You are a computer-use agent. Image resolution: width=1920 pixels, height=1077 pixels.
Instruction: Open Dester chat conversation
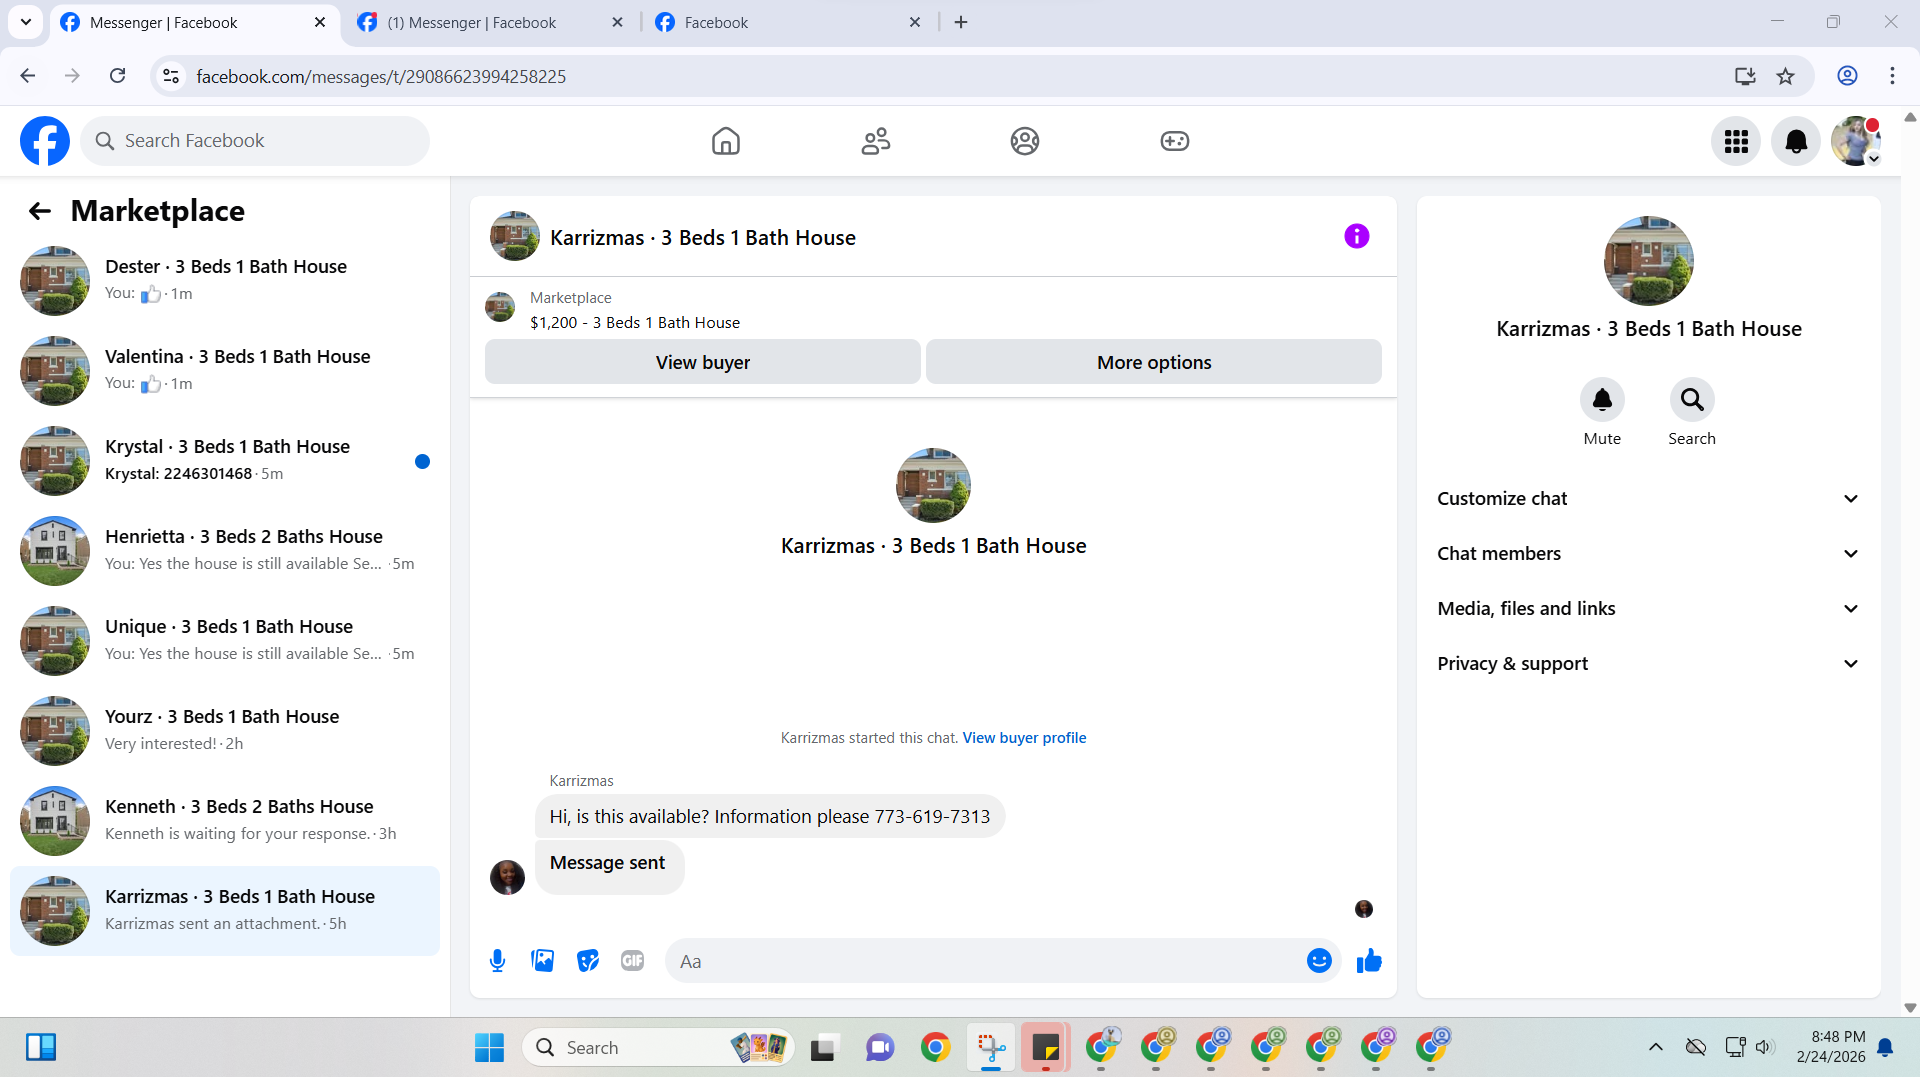coord(225,281)
